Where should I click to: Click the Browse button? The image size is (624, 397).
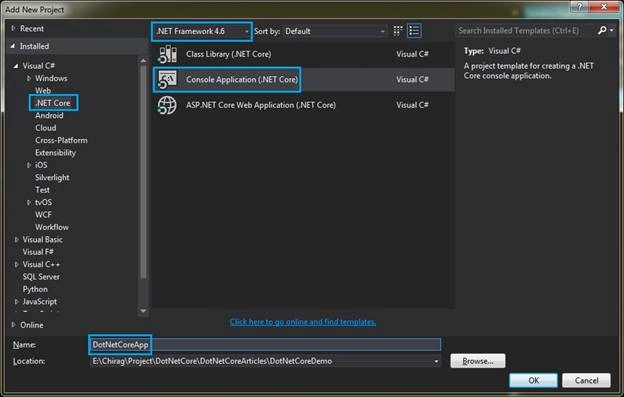pos(478,361)
